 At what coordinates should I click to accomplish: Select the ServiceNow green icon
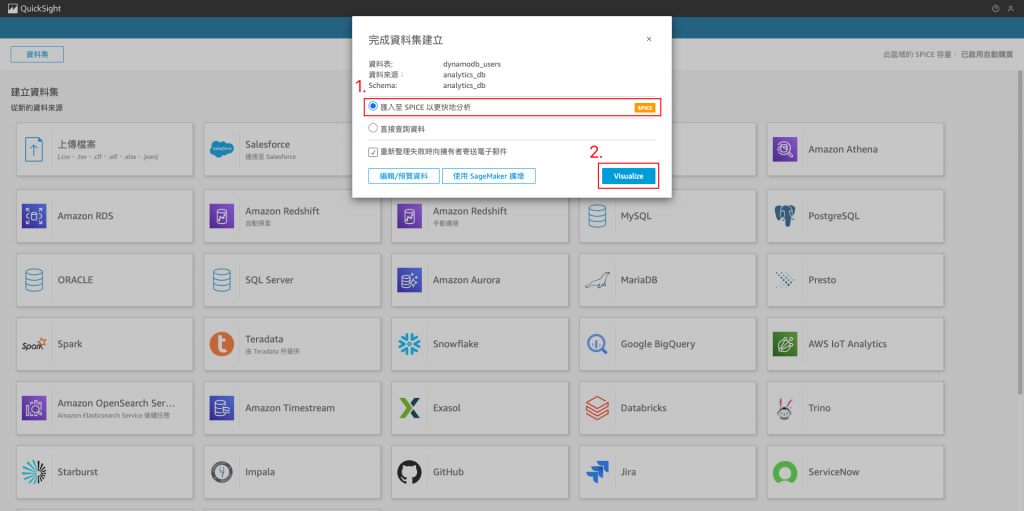coord(785,472)
